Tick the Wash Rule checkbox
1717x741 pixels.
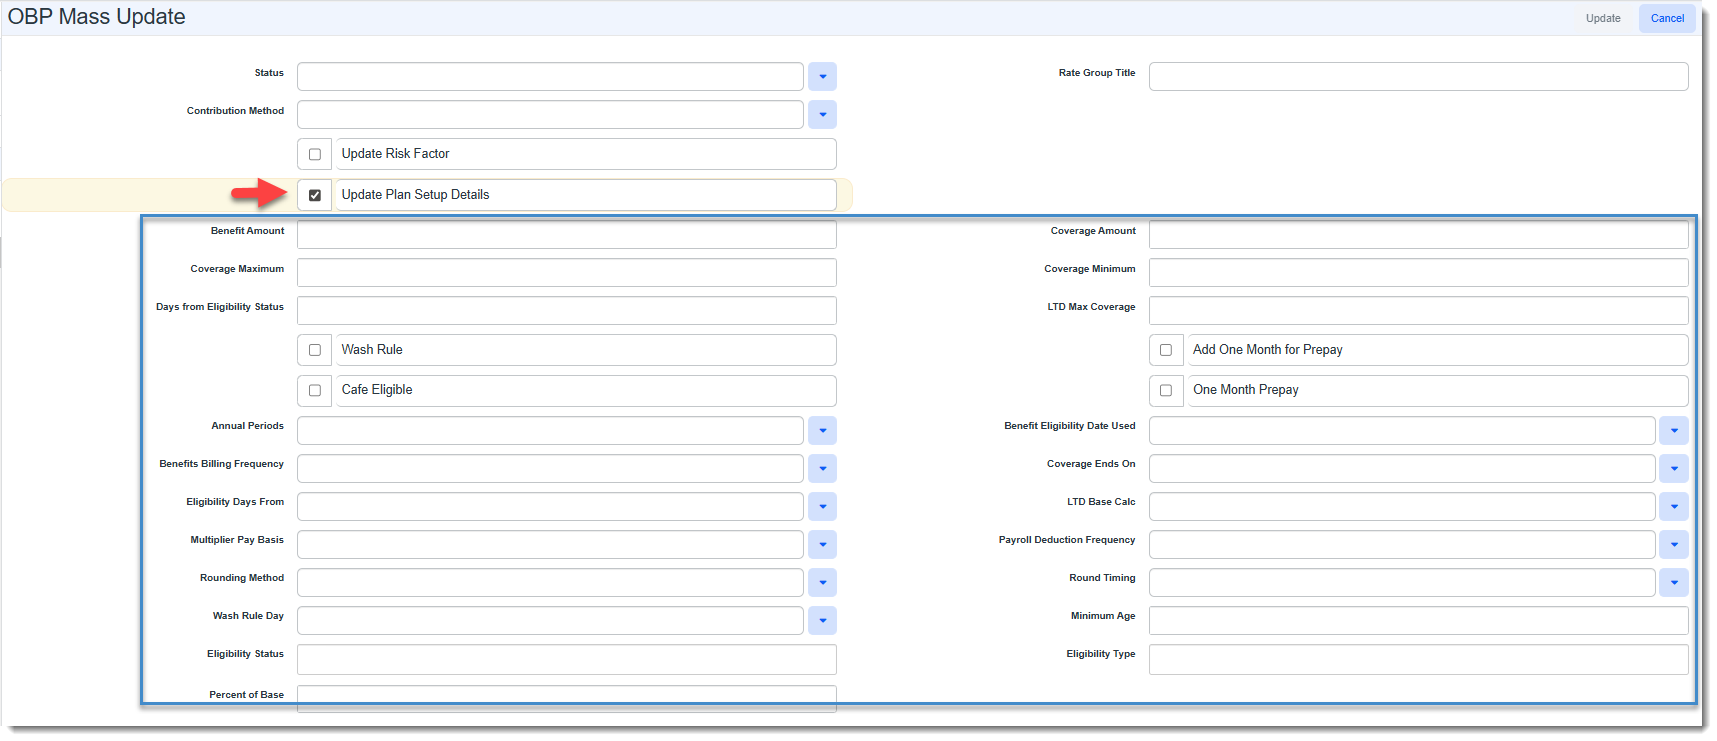315,351
